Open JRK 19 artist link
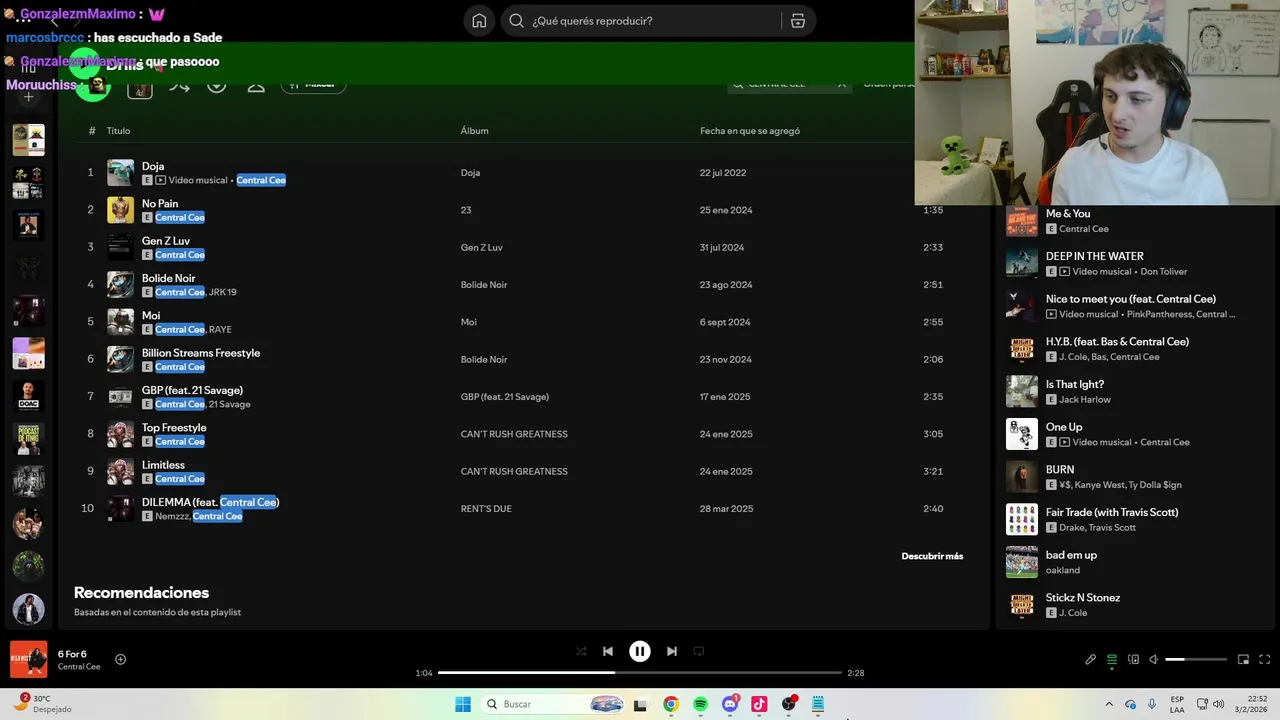The height and width of the screenshot is (720, 1280). coord(223,292)
